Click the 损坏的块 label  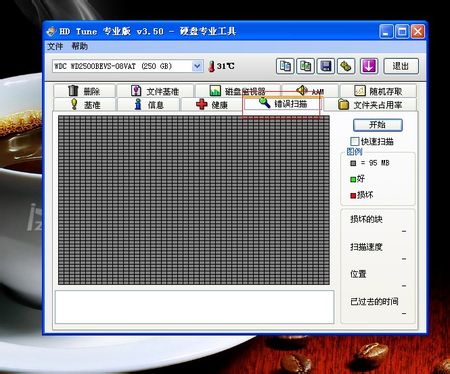click(366, 219)
